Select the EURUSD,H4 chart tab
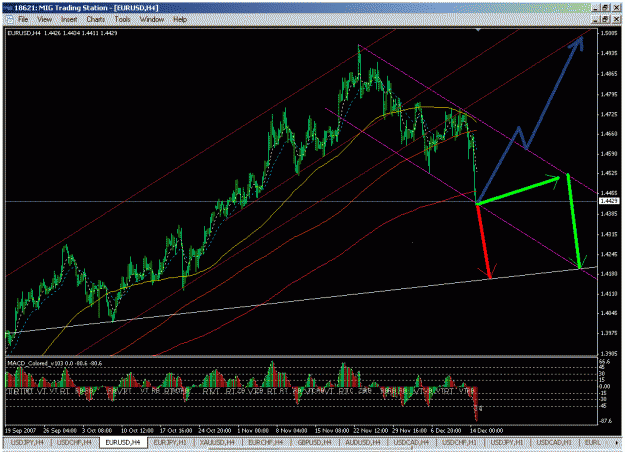625x452 pixels. point(123,442)
